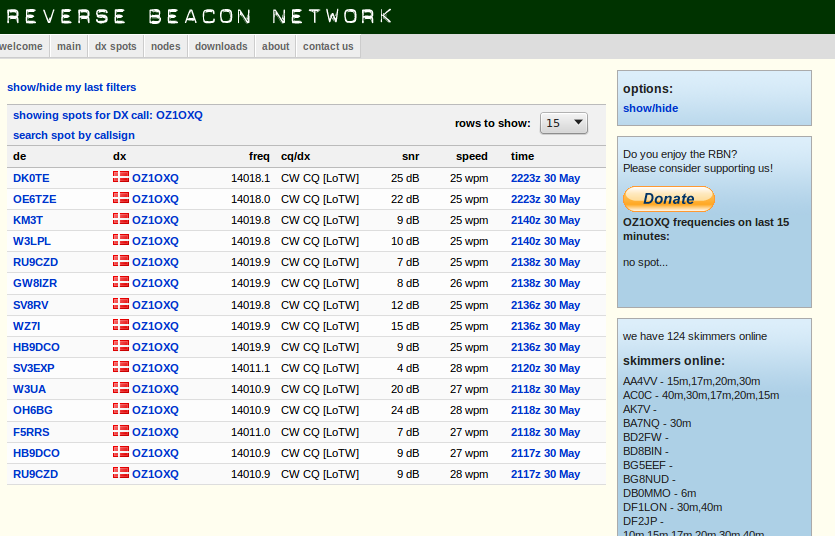Click the Denmark flag in the GW8IZR row
This screenshot has height=536, width=835.
[x=121, y=282]
